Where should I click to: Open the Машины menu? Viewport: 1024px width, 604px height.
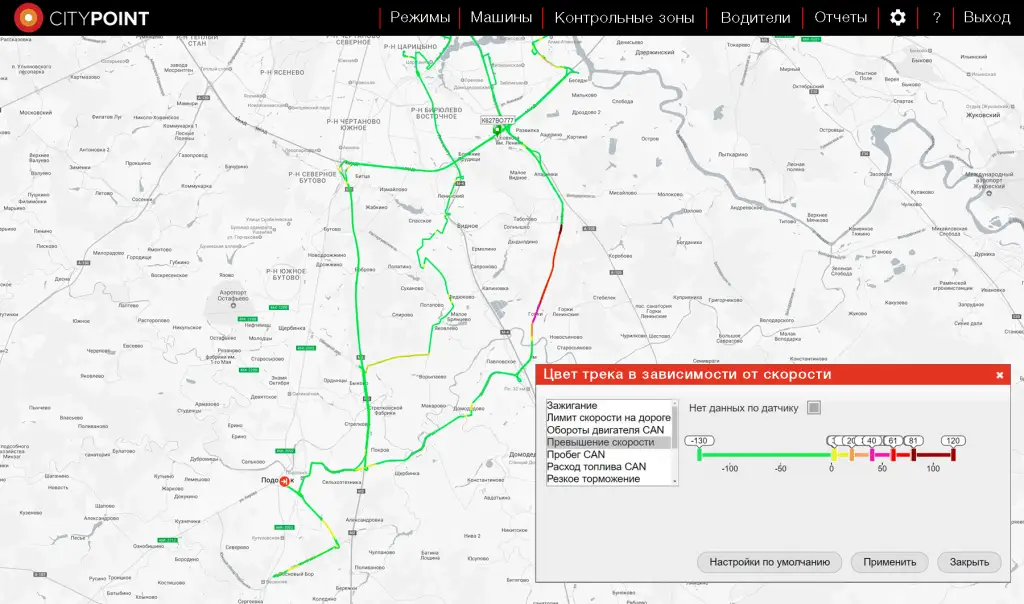pyautogui.click(x=501, y=17)
